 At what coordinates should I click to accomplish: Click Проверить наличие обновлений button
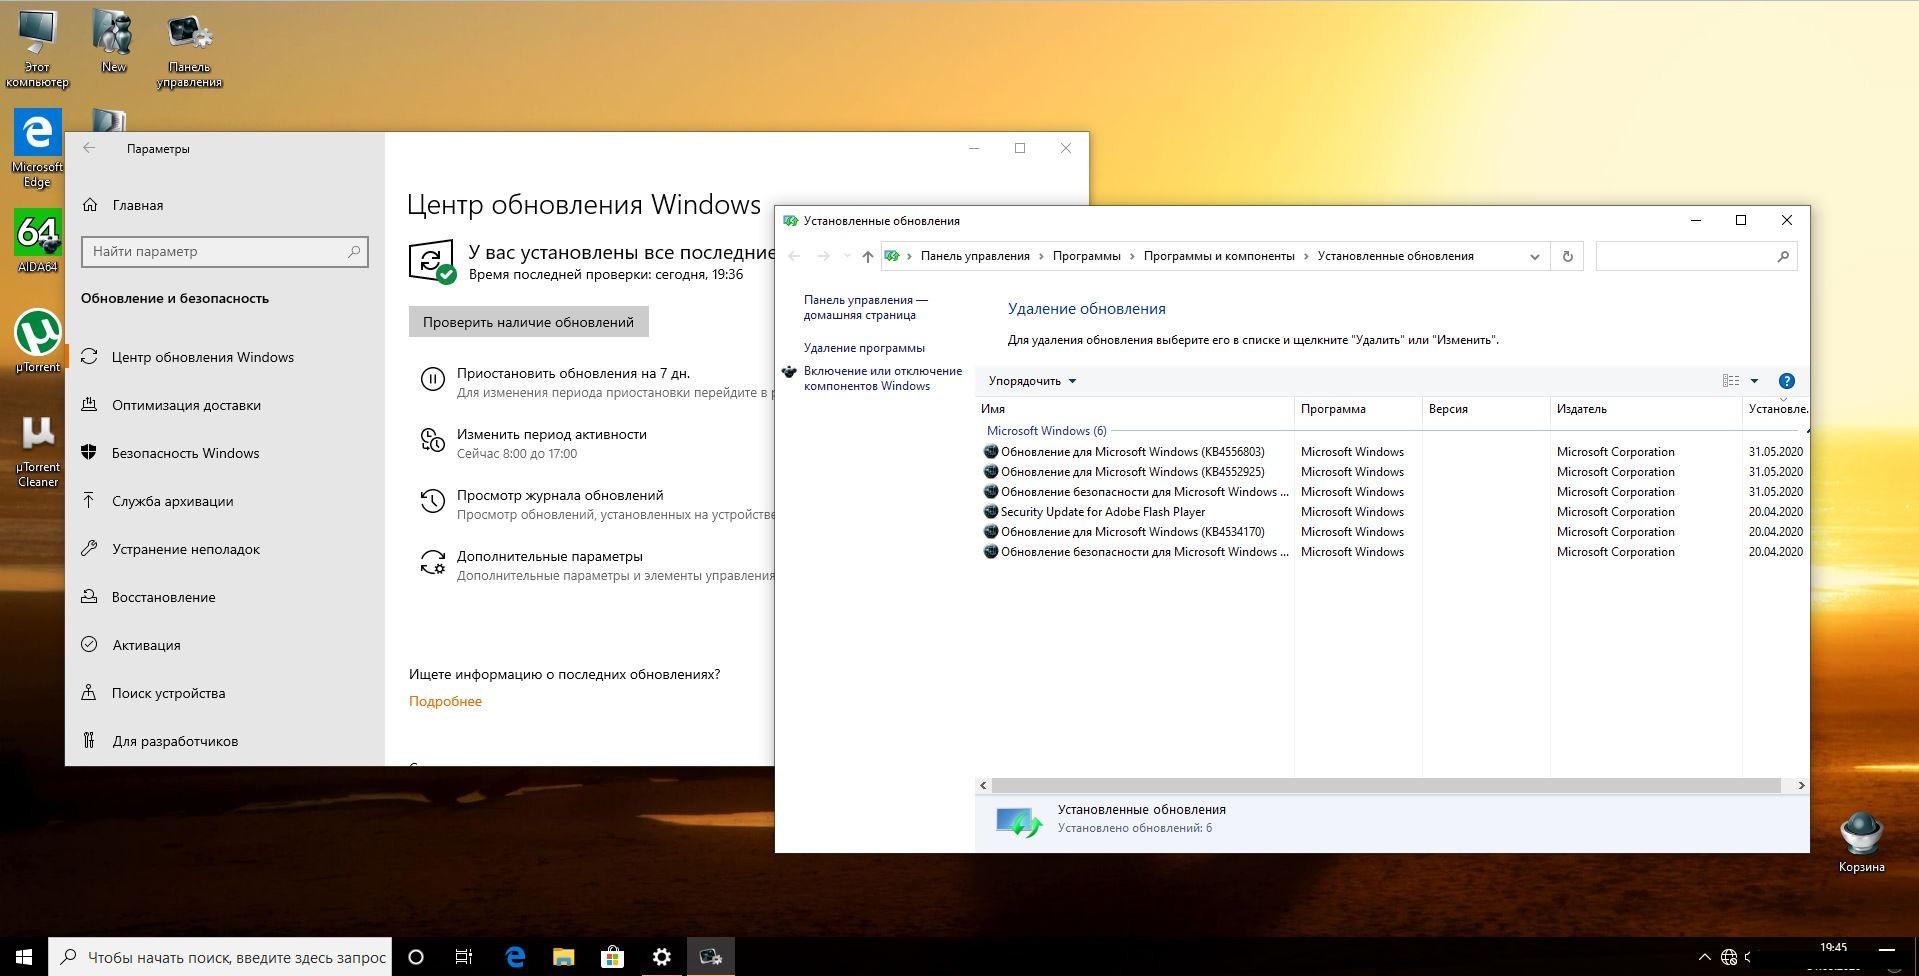point(528,322)
